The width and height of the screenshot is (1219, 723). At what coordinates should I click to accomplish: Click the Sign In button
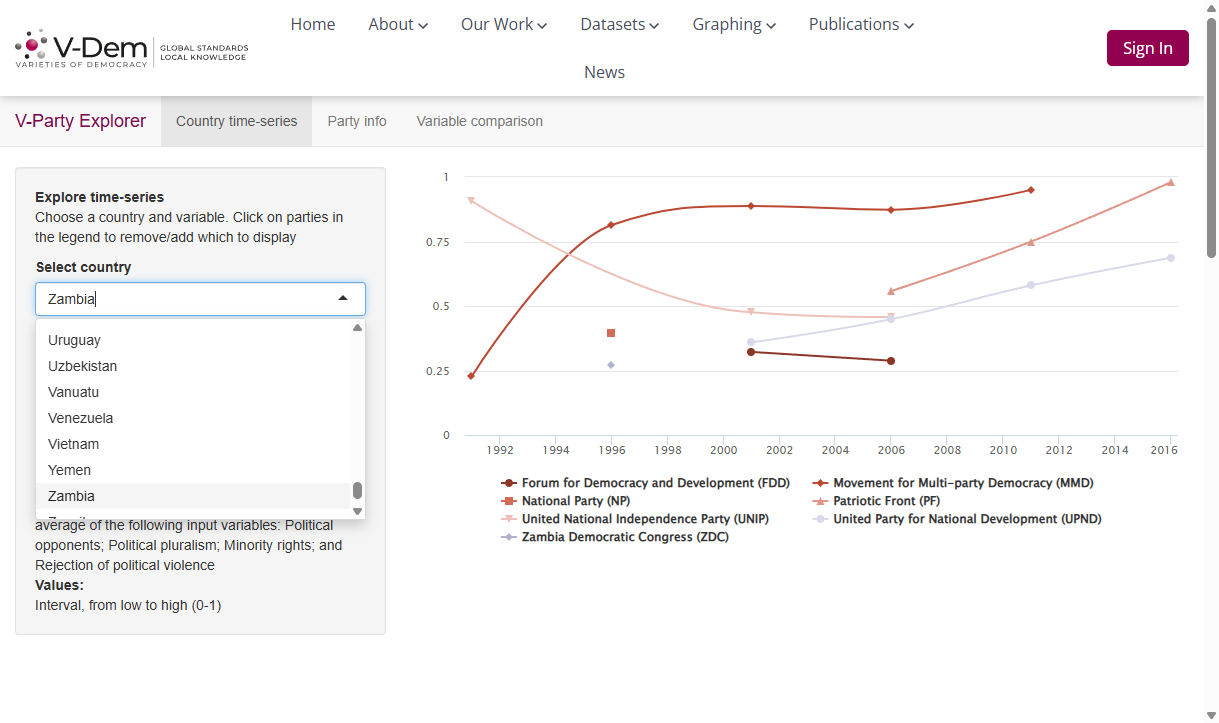click(1147, 48)
